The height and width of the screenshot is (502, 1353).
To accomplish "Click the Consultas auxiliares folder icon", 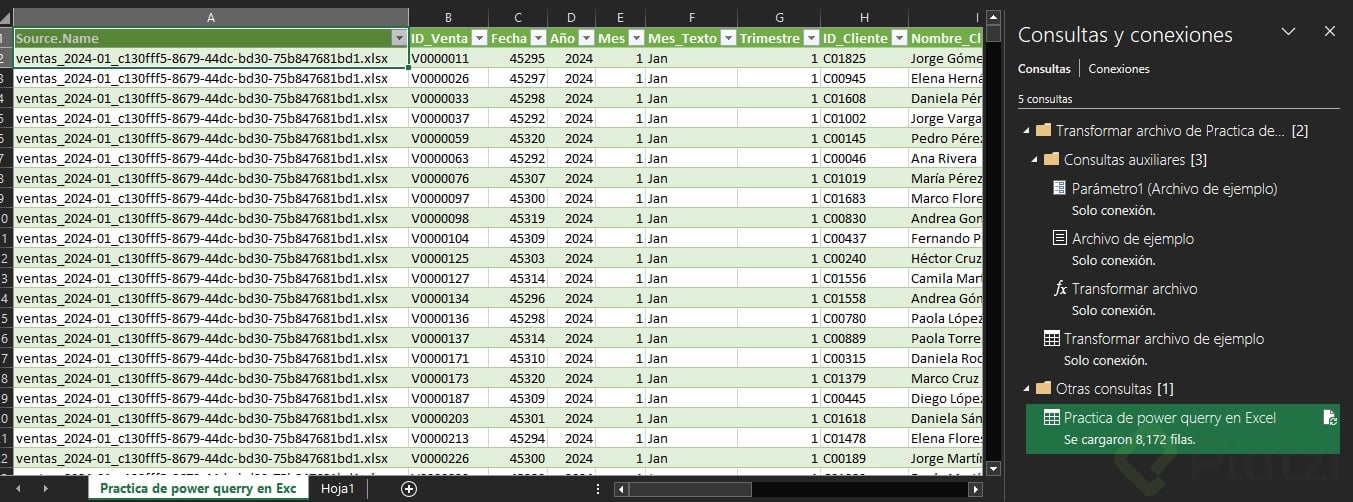I will [1051, 159].
